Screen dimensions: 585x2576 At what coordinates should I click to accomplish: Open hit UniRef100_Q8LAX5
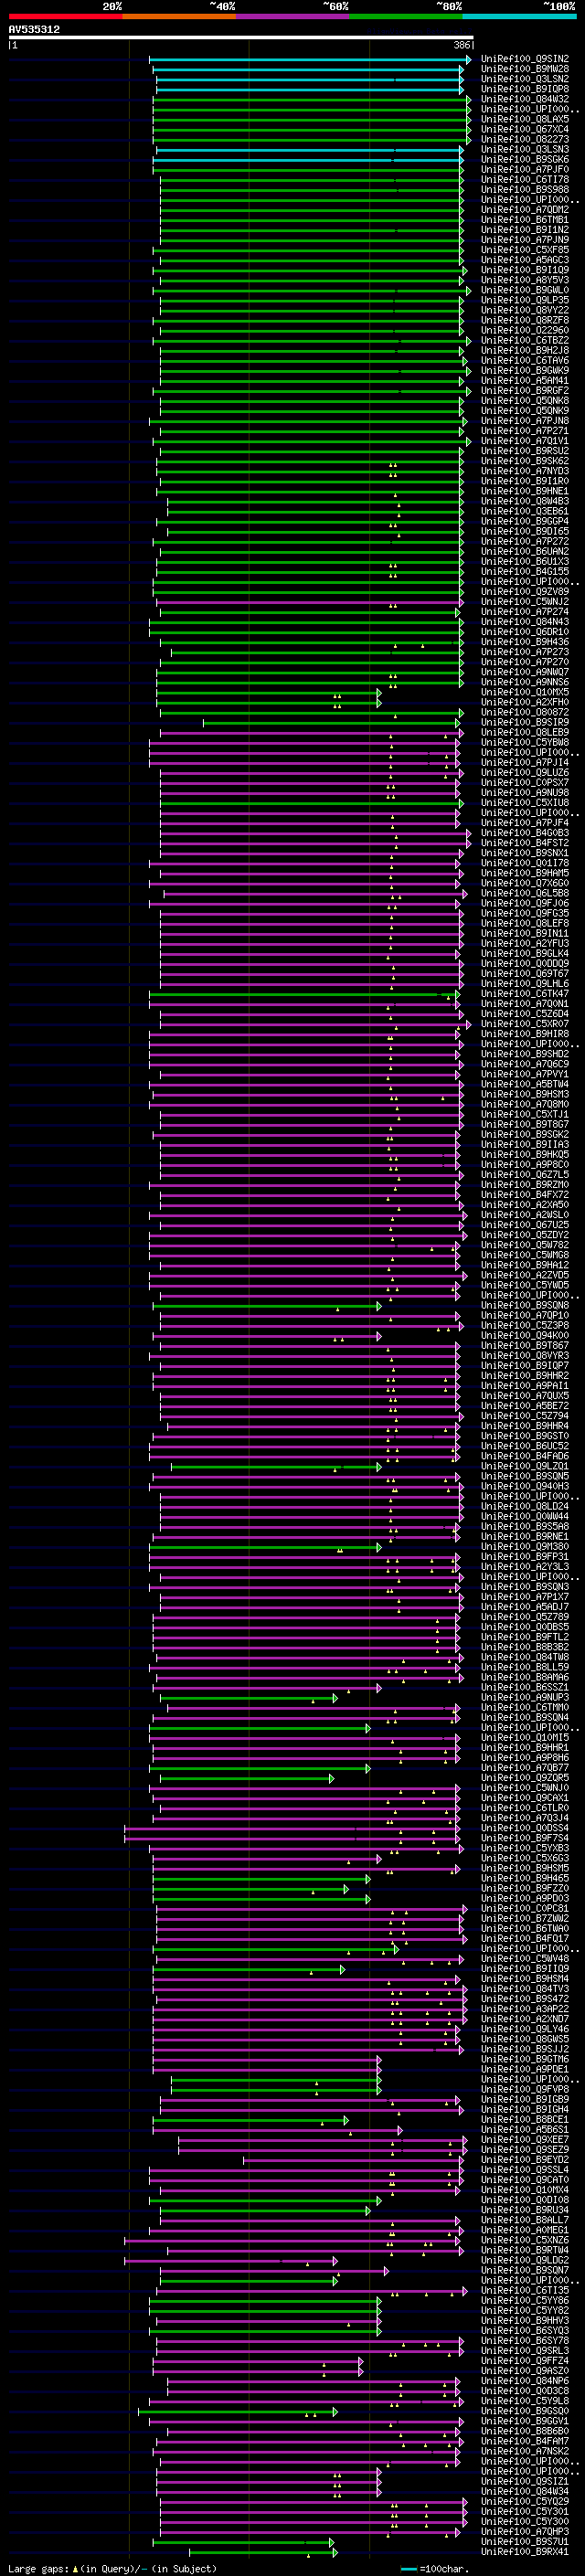coord(525,119)
